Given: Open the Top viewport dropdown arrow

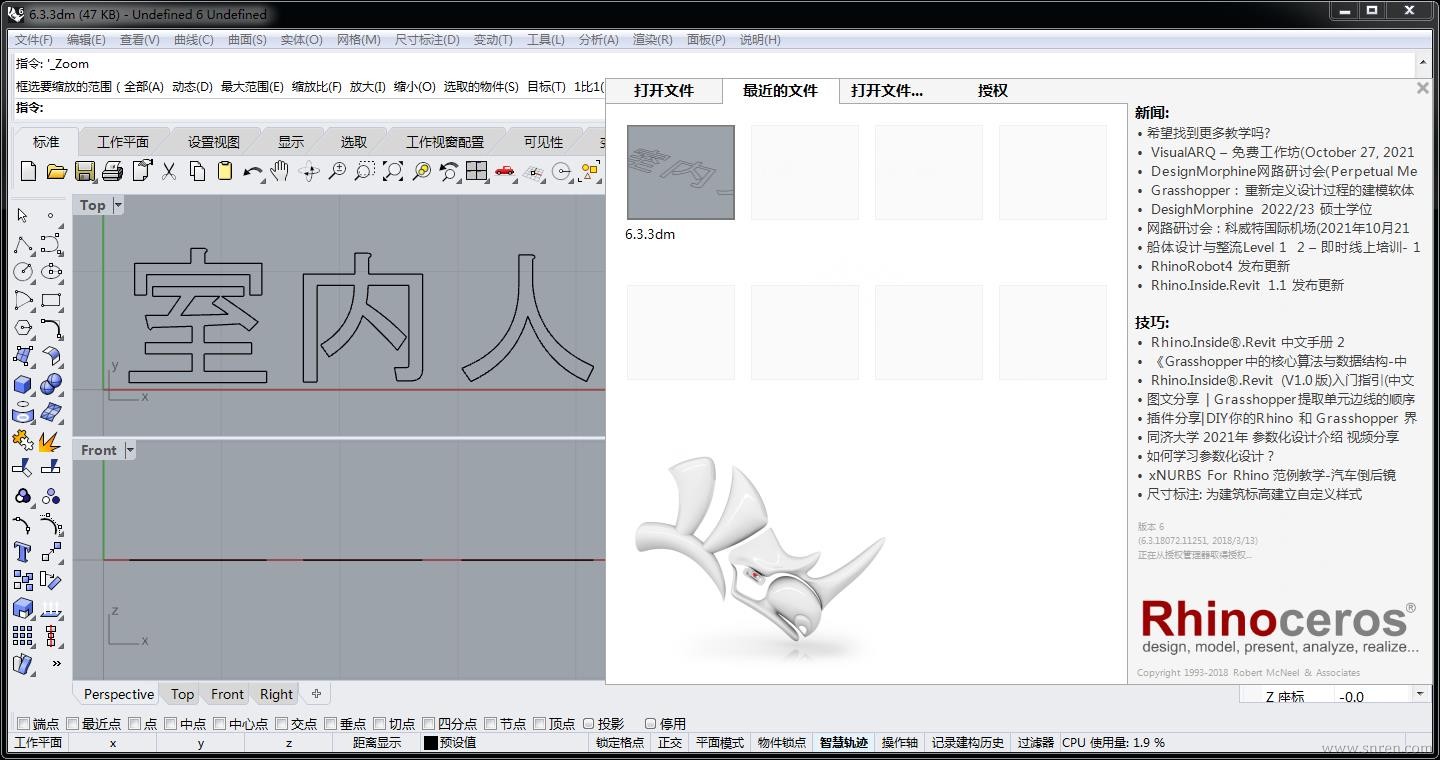Looking at the screenshot, I should [118, 205].
